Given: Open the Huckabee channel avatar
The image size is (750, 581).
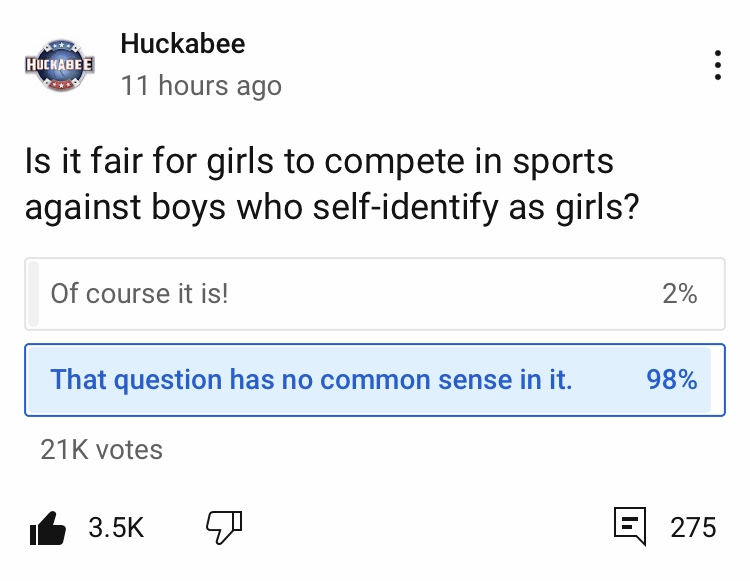Looking at the screenshot, I should click(x=60, y=66).
